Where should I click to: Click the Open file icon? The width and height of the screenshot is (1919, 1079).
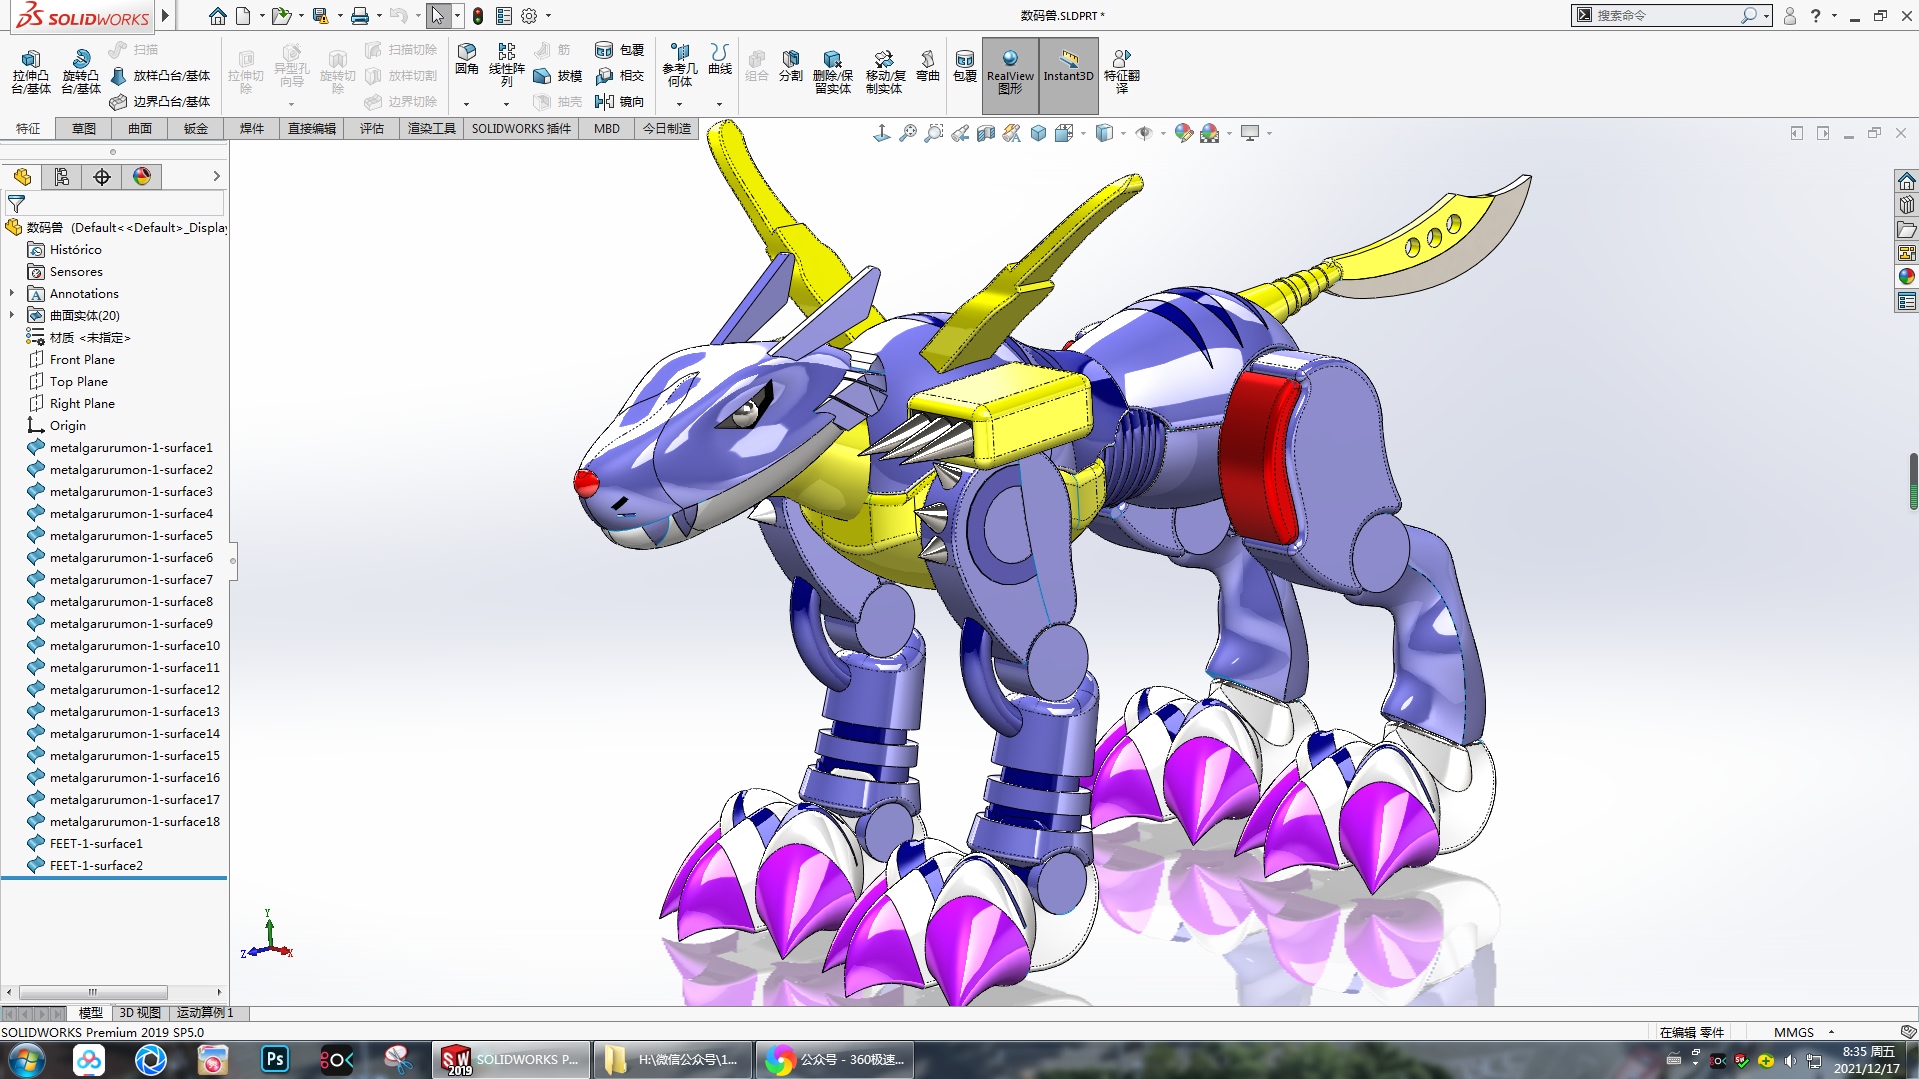click(x=281, y=16)
